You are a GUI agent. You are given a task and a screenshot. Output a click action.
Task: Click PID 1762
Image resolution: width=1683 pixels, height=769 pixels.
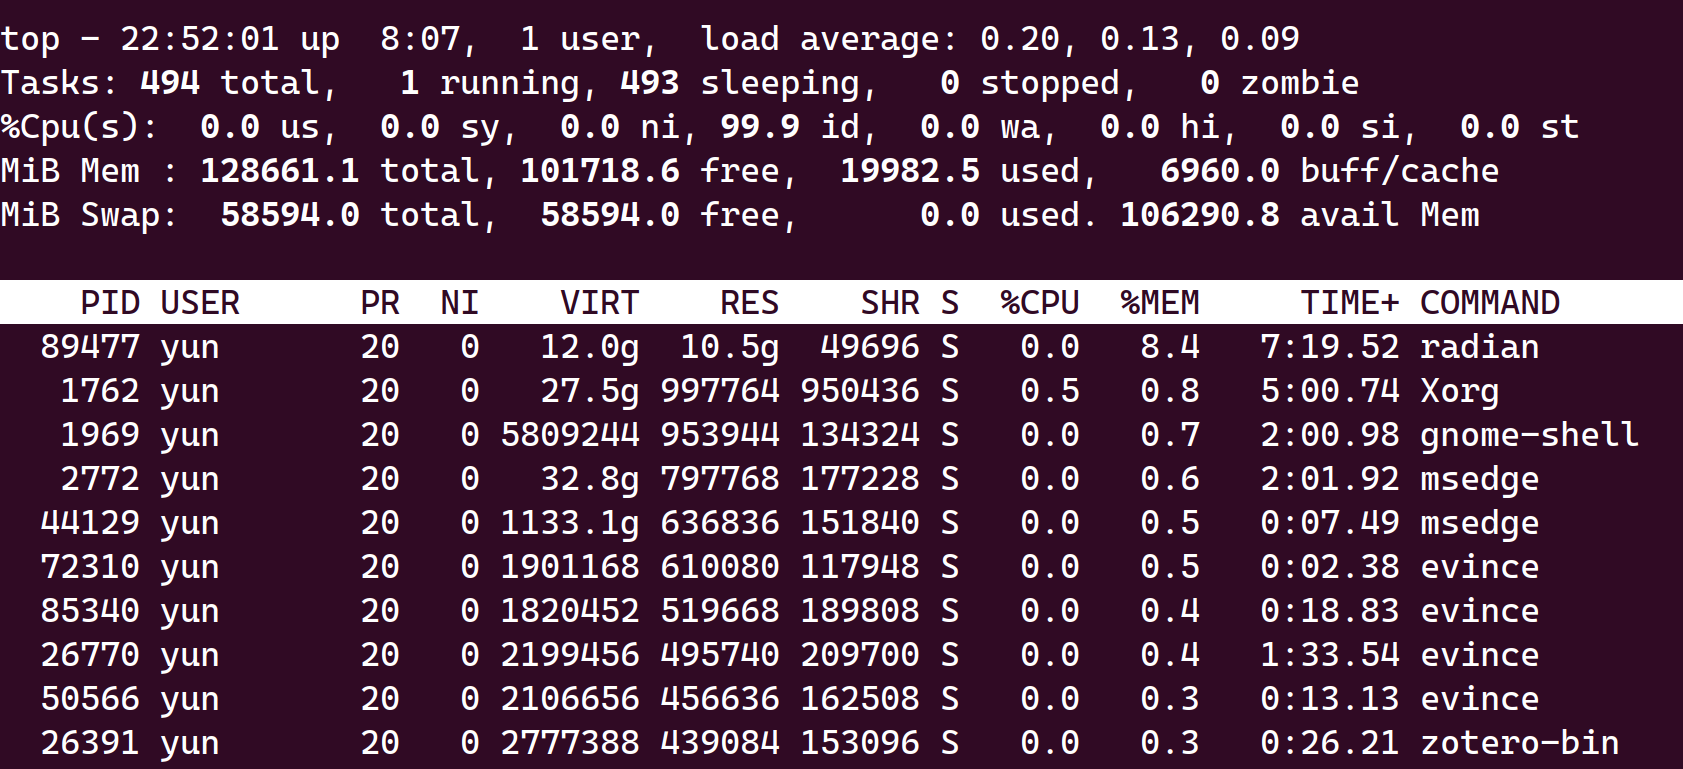pos(100,391)
